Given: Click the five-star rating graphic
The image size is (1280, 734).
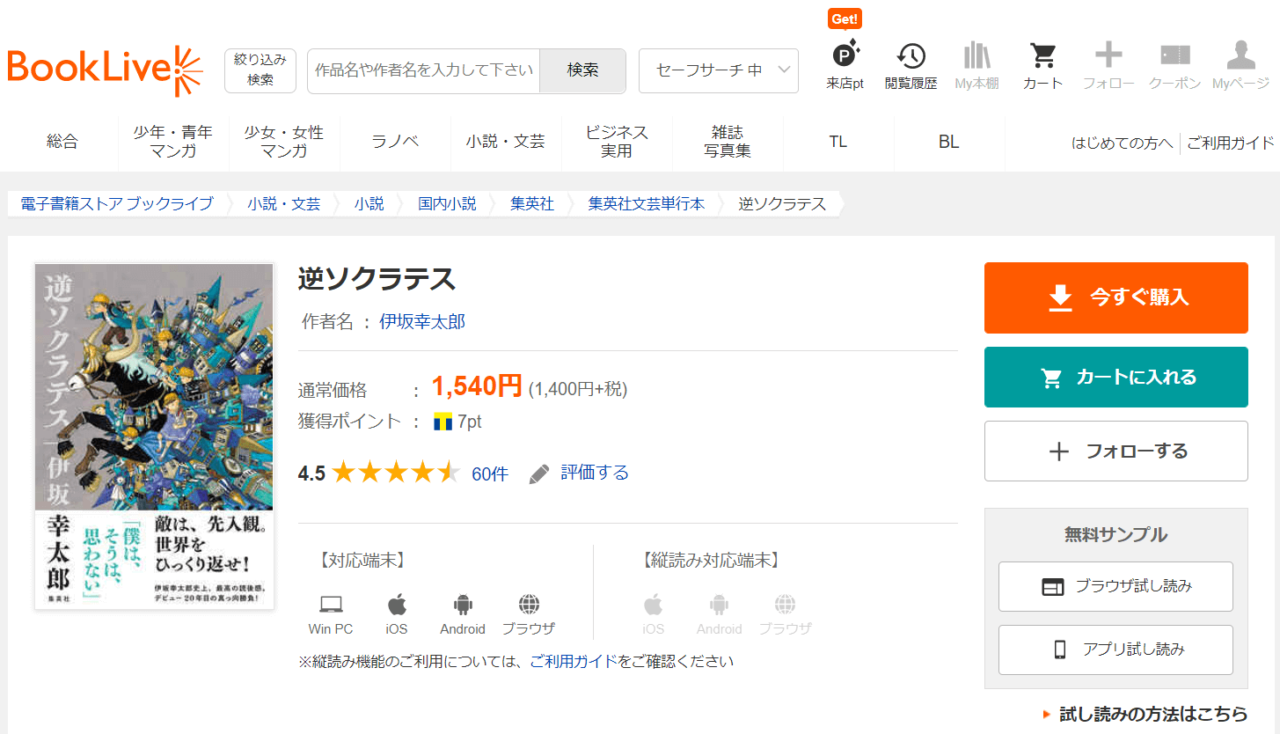Looking at the screenshot, I should click(x=396, y=472).
